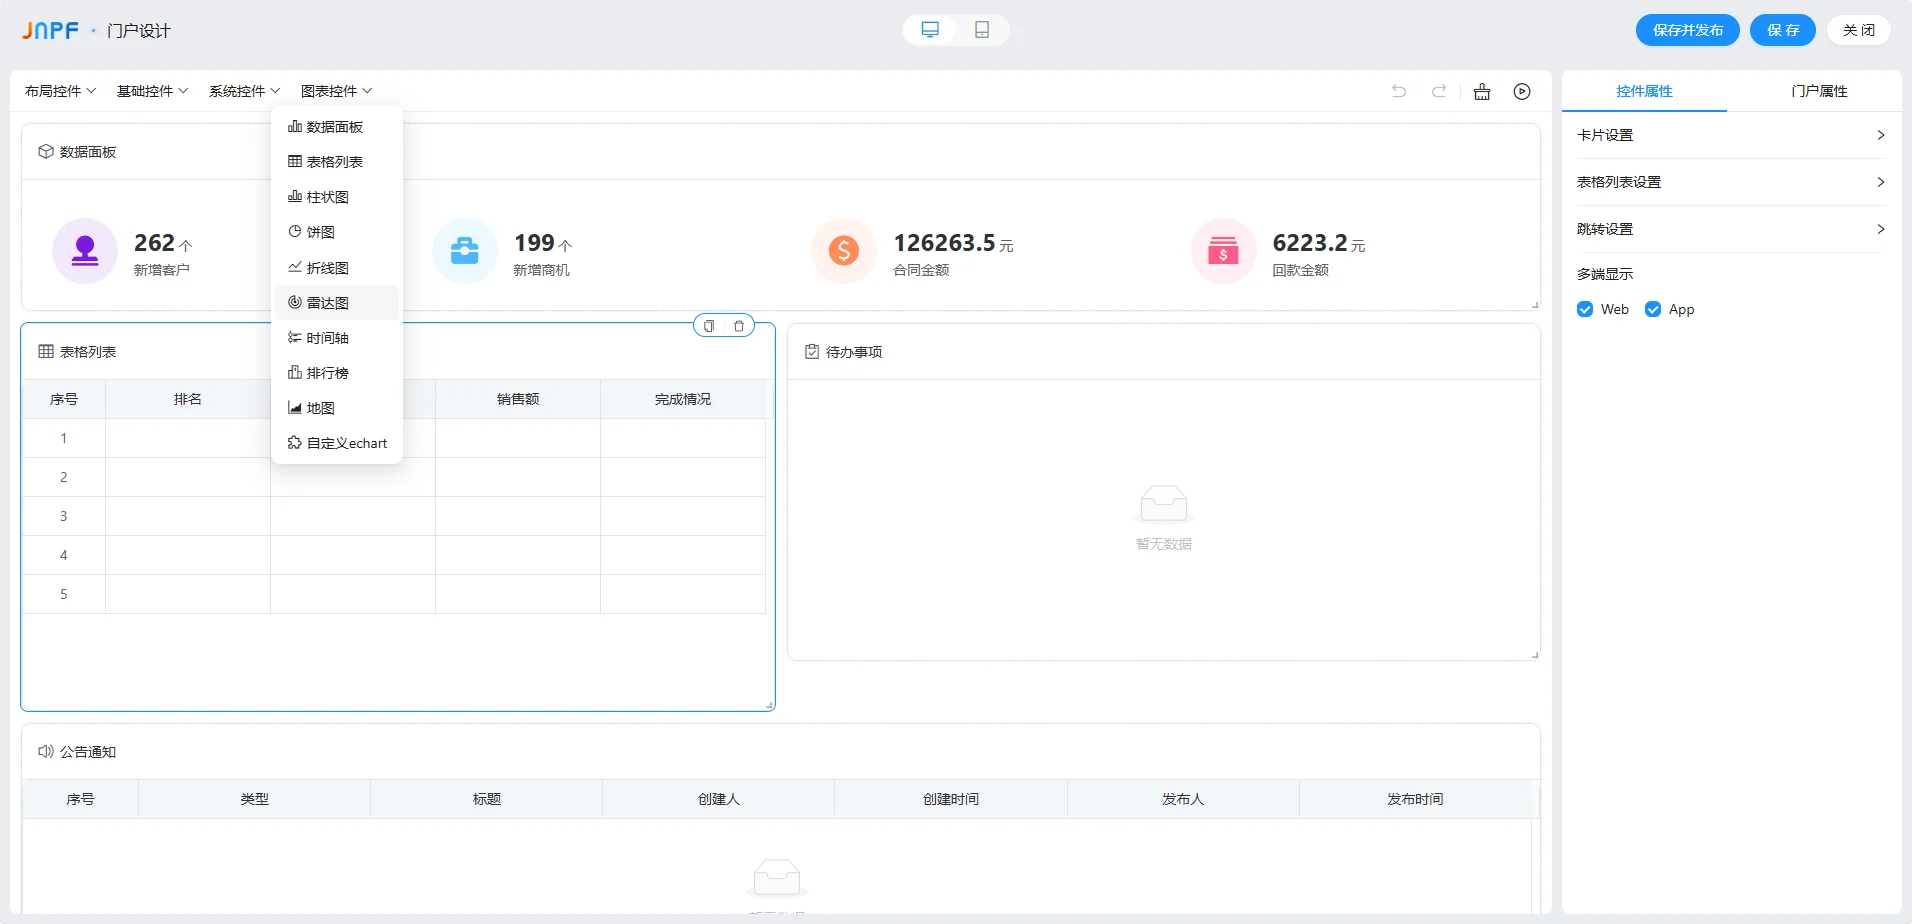Click the 发布人 column header
The width and height of the screenshot is (1912, 924).
(x=1183, y=799)
